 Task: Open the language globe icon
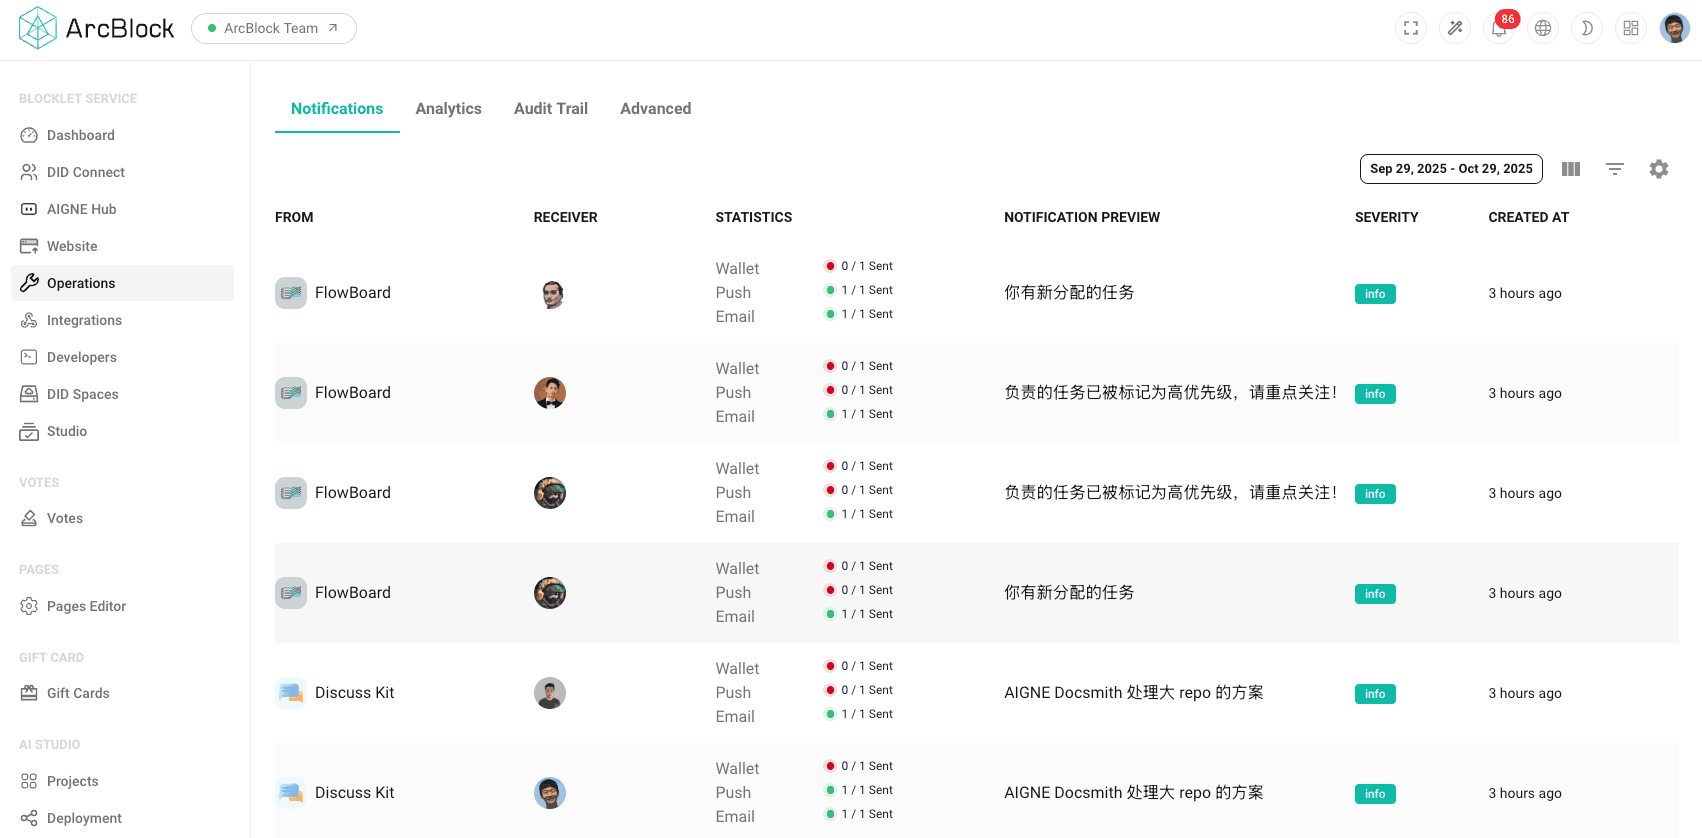tap(1543, 28)
